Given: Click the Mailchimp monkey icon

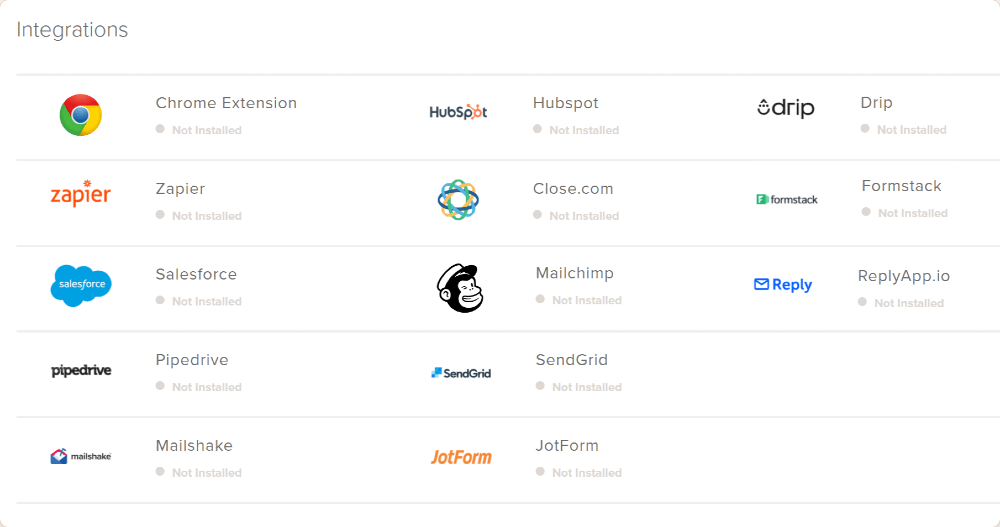Looking at the screenshot, I should click(x=460, y=288).
